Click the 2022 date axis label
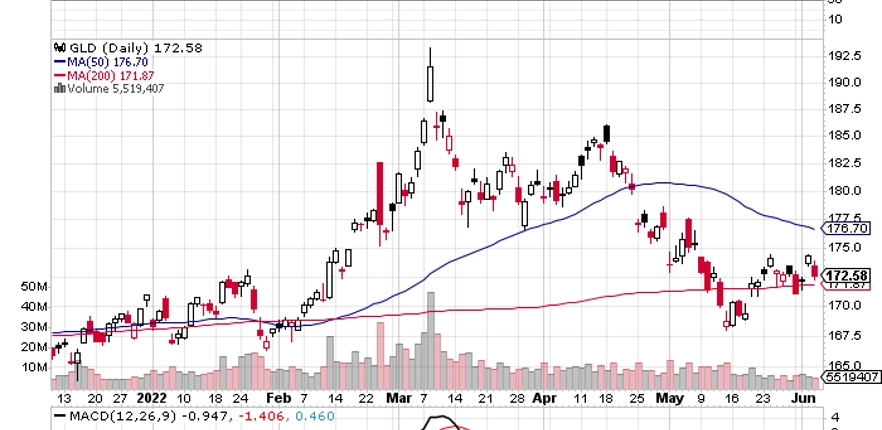 point(152,398)
